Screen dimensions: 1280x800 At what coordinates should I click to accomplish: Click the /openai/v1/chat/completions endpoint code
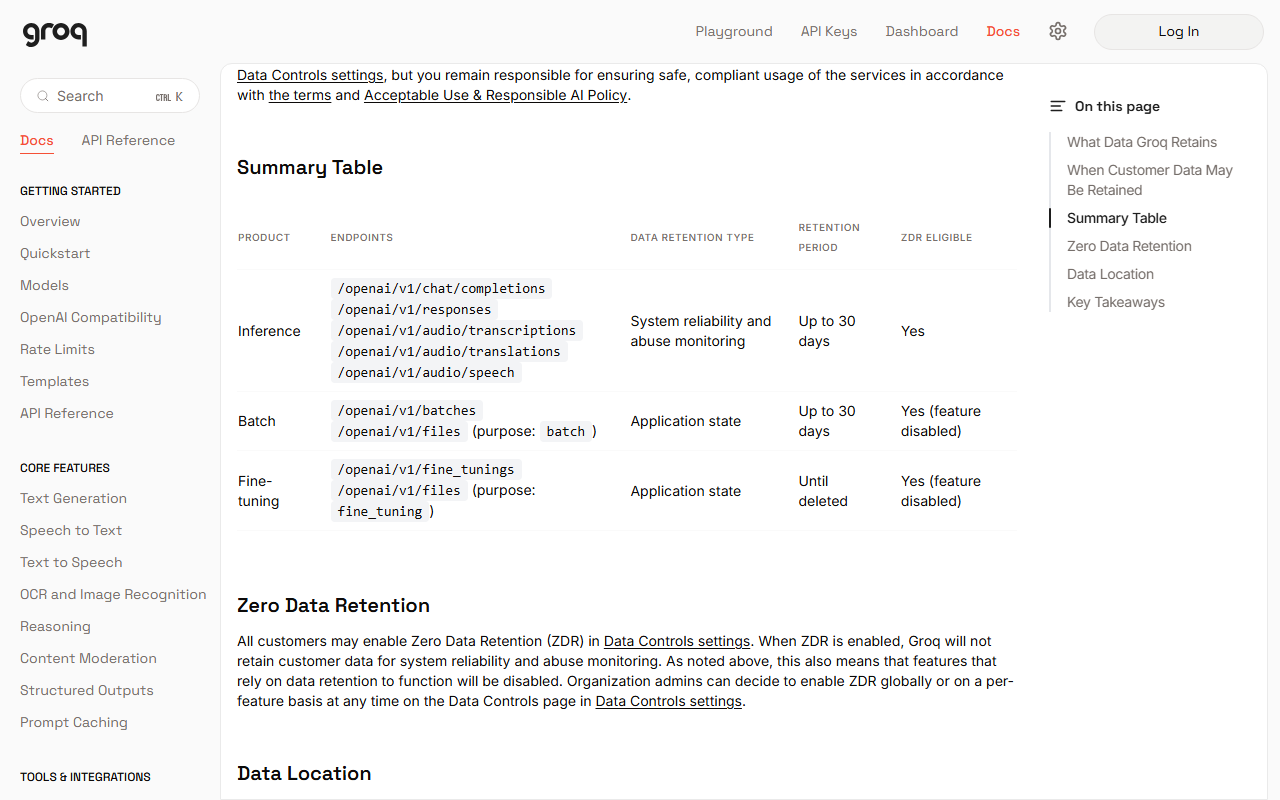point(441,289)
